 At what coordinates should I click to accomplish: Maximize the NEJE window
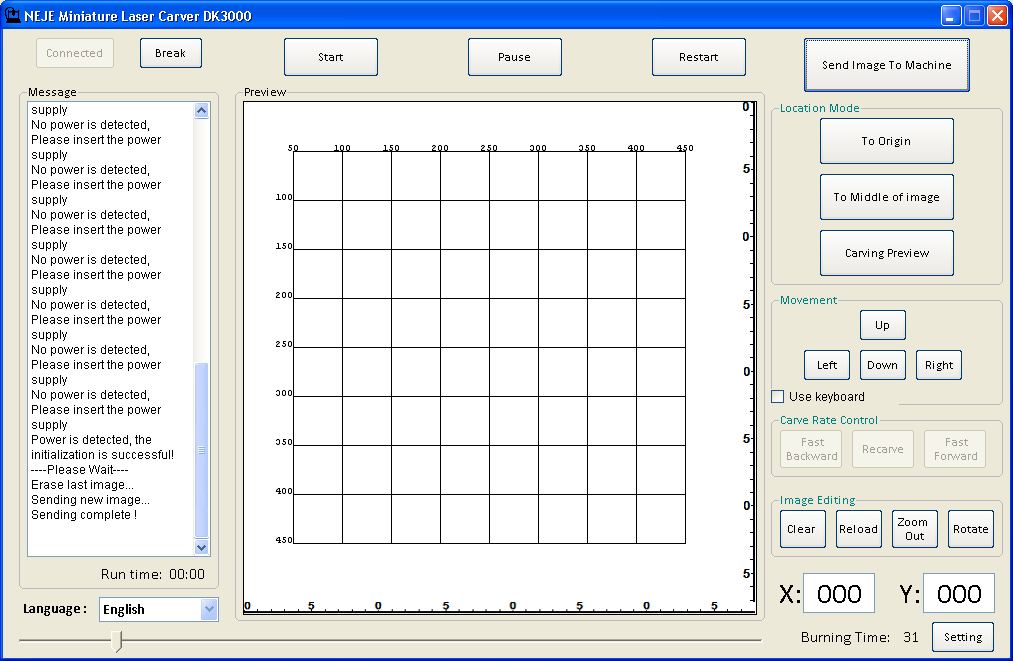pyautogui.click(x=974, y=16)
